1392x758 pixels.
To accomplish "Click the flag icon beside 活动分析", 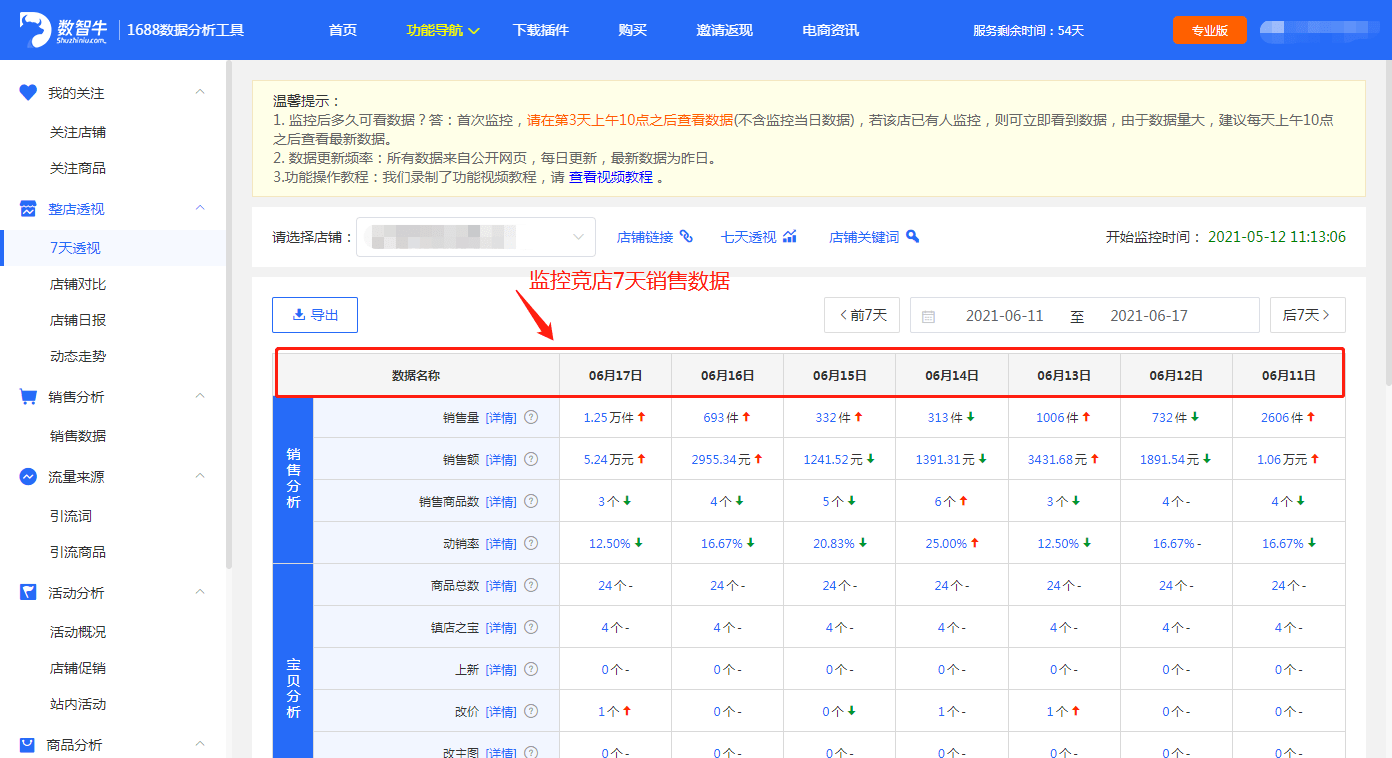I will coord(29,593).
